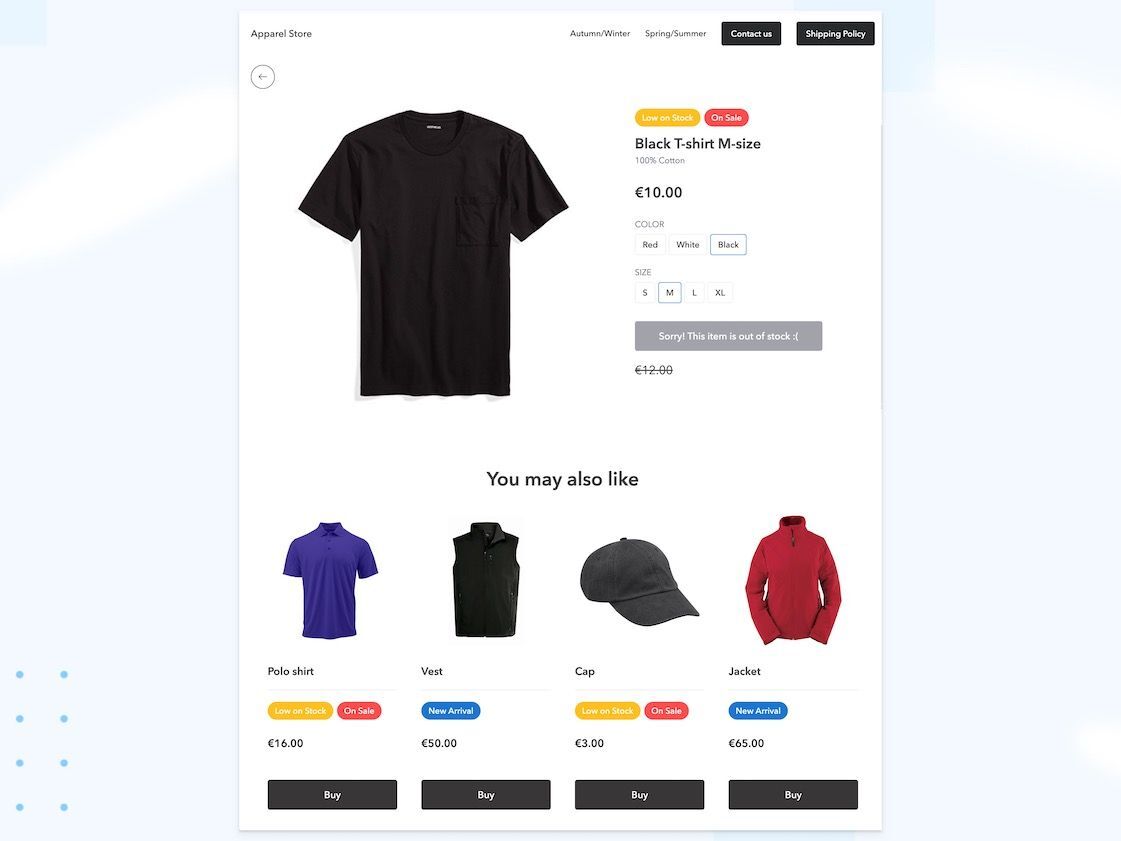Screen dimensions: 1121x841
Task: Click the Low on Stock badge under Polo shirt
Action: [300, 711]
